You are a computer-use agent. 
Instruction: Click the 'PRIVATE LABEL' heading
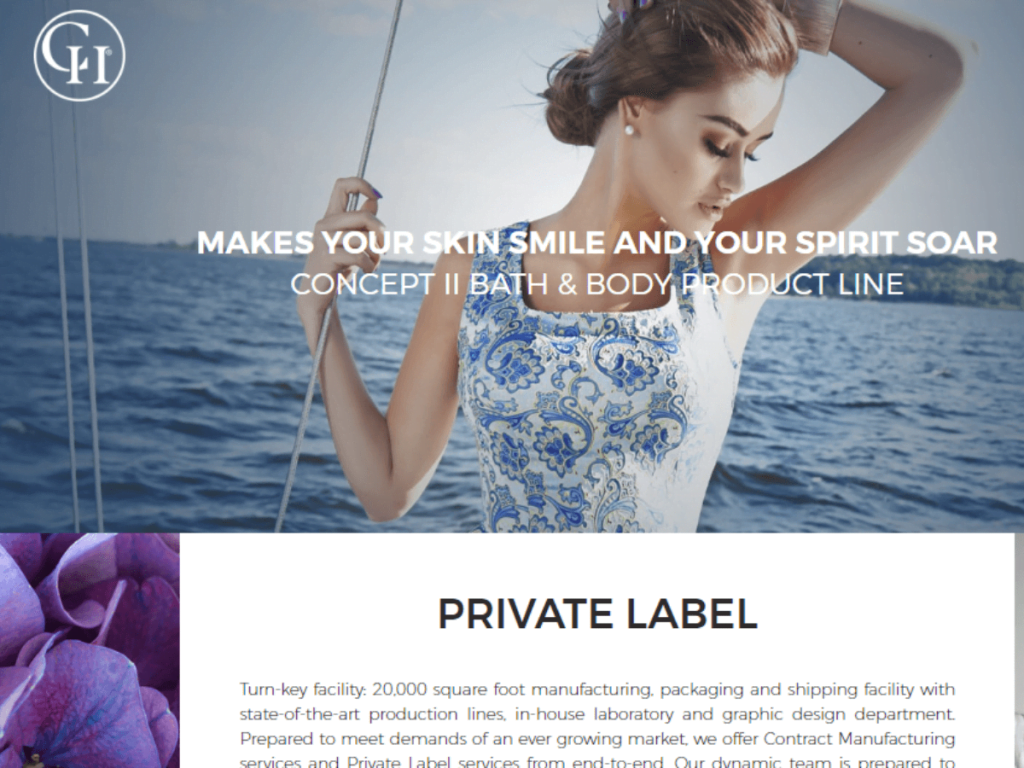click(597, 614)
